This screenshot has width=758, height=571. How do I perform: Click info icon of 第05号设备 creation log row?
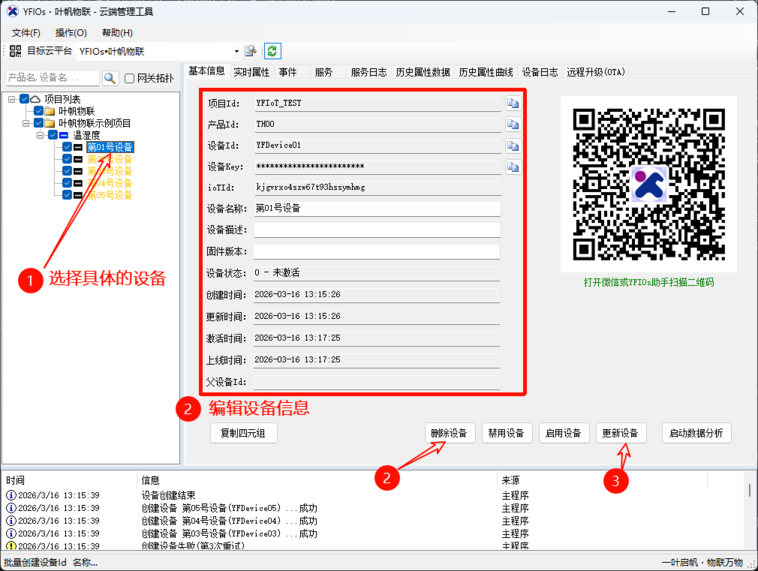pyautogui.click(x=11, y=508)
